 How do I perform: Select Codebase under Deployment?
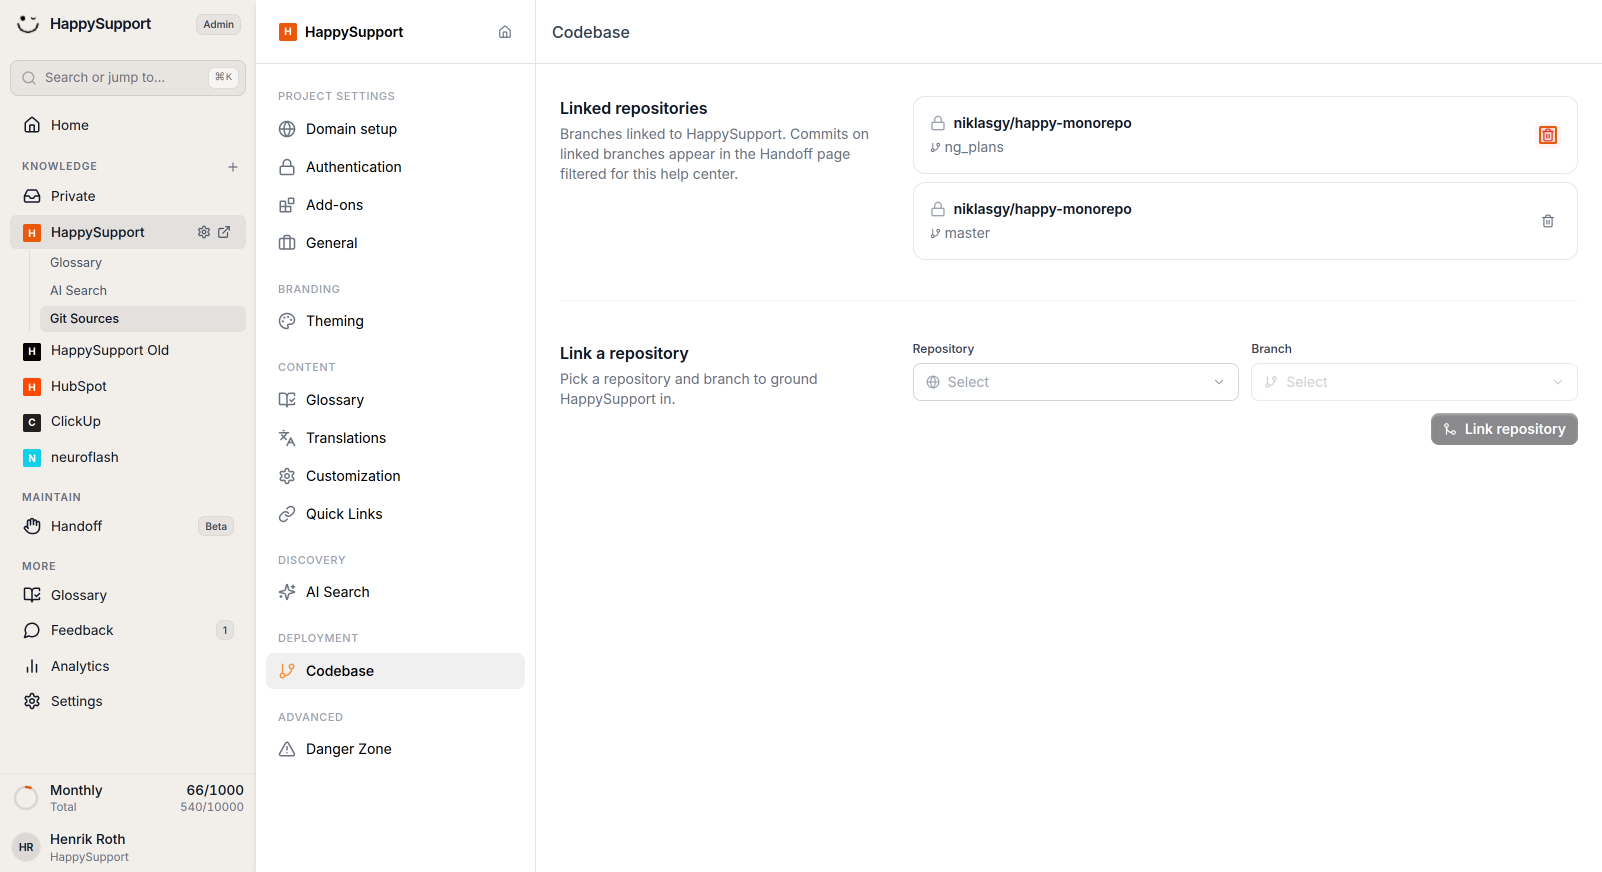[395, 671]
